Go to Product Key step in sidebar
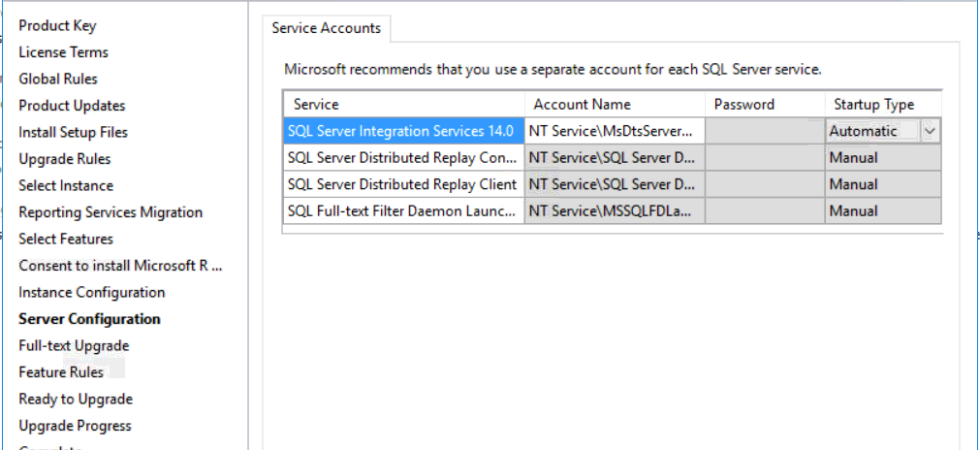Screen dimensions: 980x450 [x=58, y=26]
